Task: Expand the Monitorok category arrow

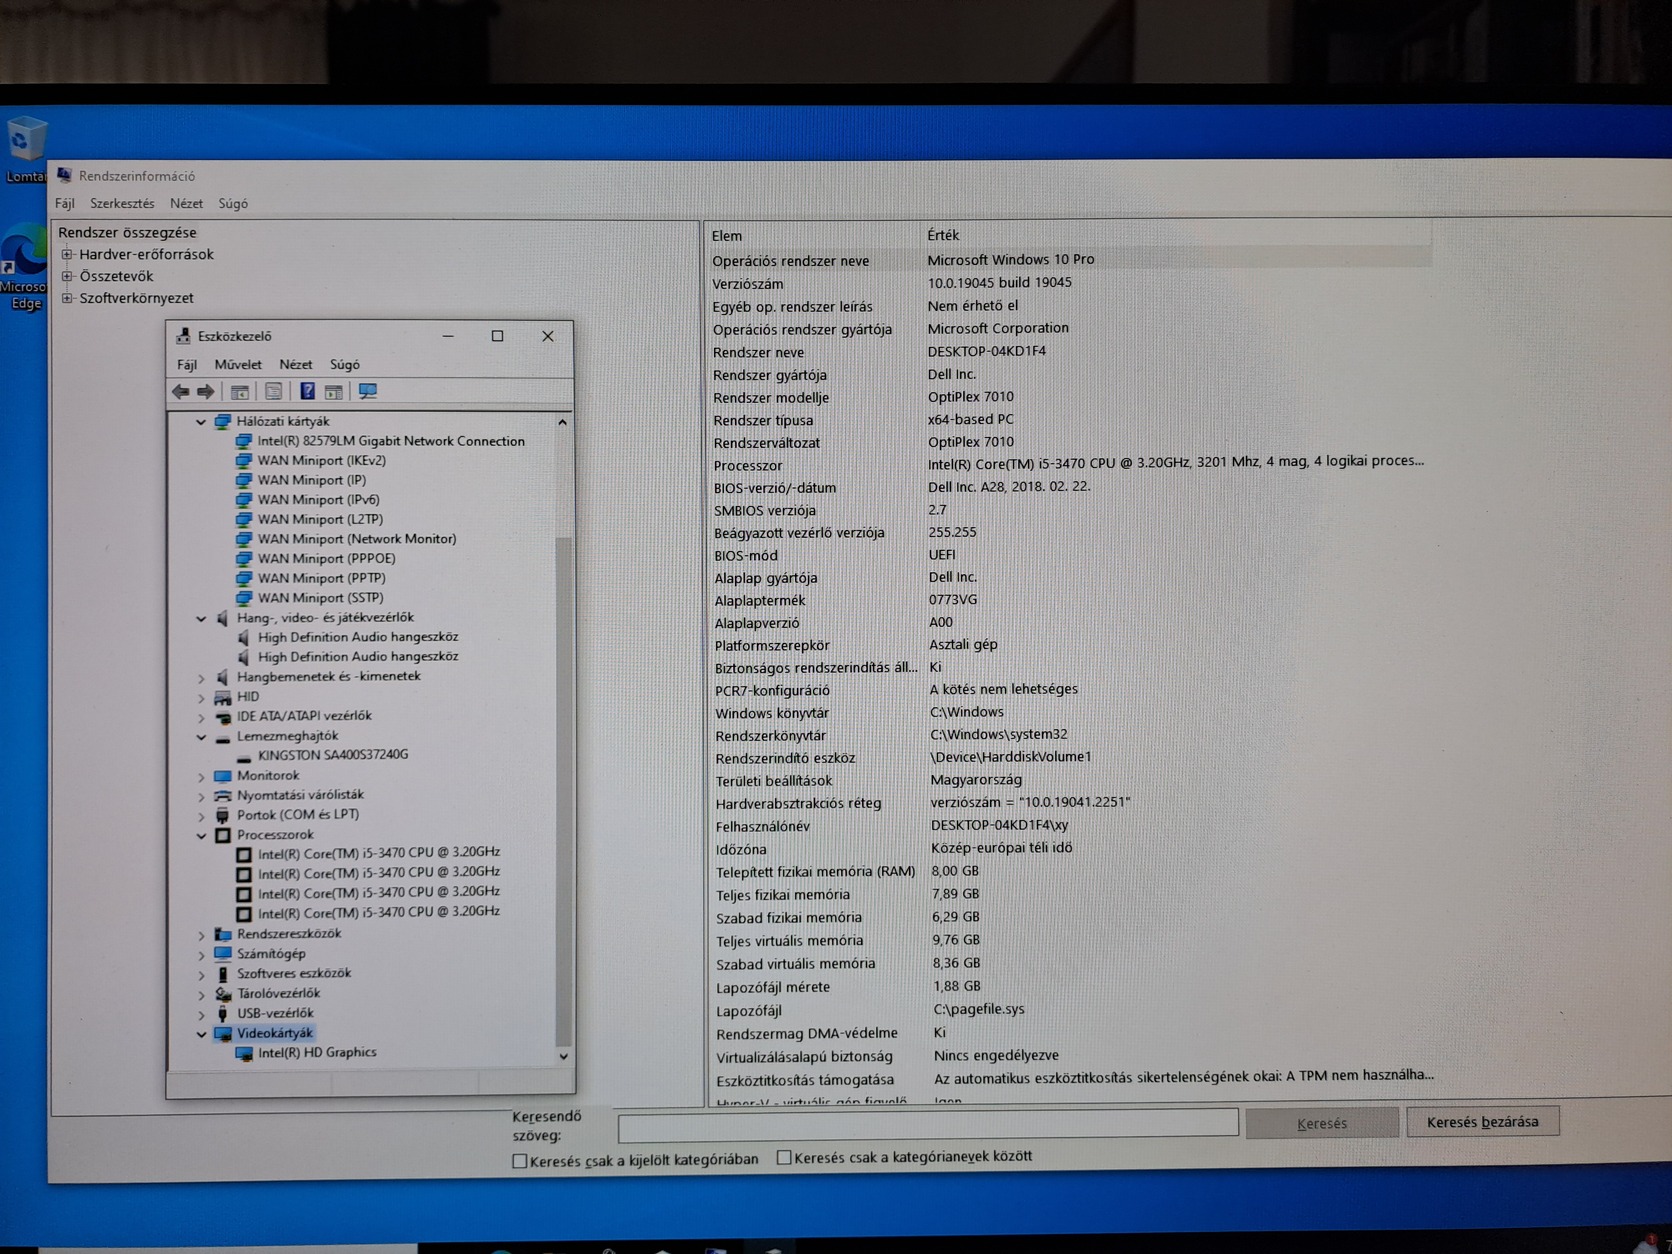Action: coord(201,777)
